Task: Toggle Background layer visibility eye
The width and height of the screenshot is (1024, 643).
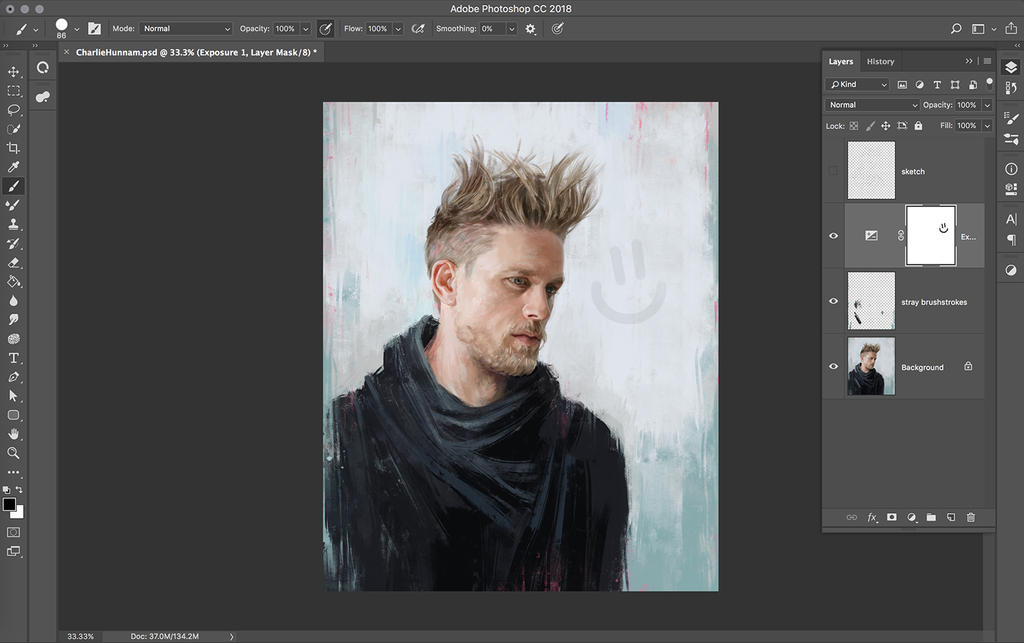Action: (833, 367)
